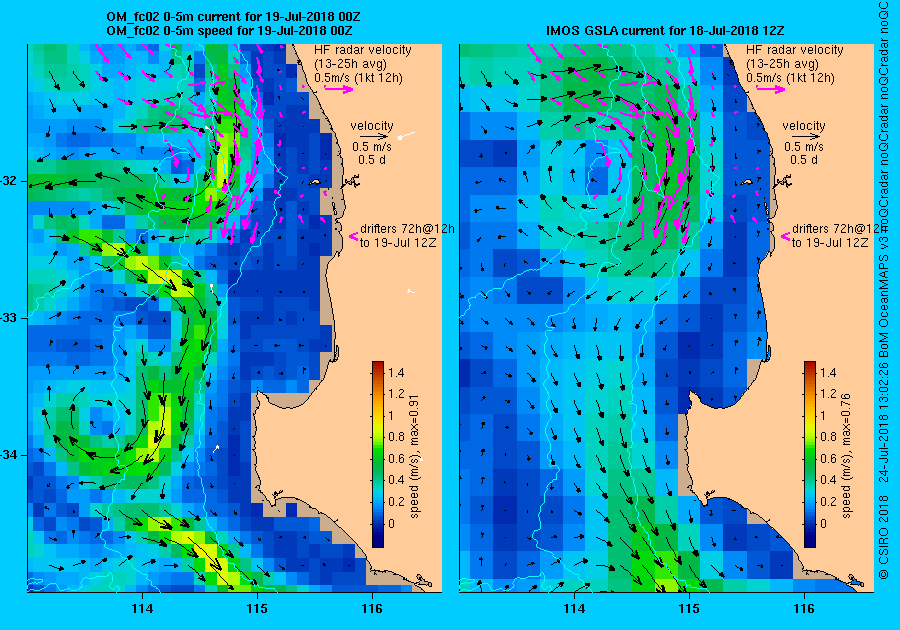The image size is (900, 630).
Task: Click '0.5 m/s' velocity scale text in right map
Action: pos(804,147)
